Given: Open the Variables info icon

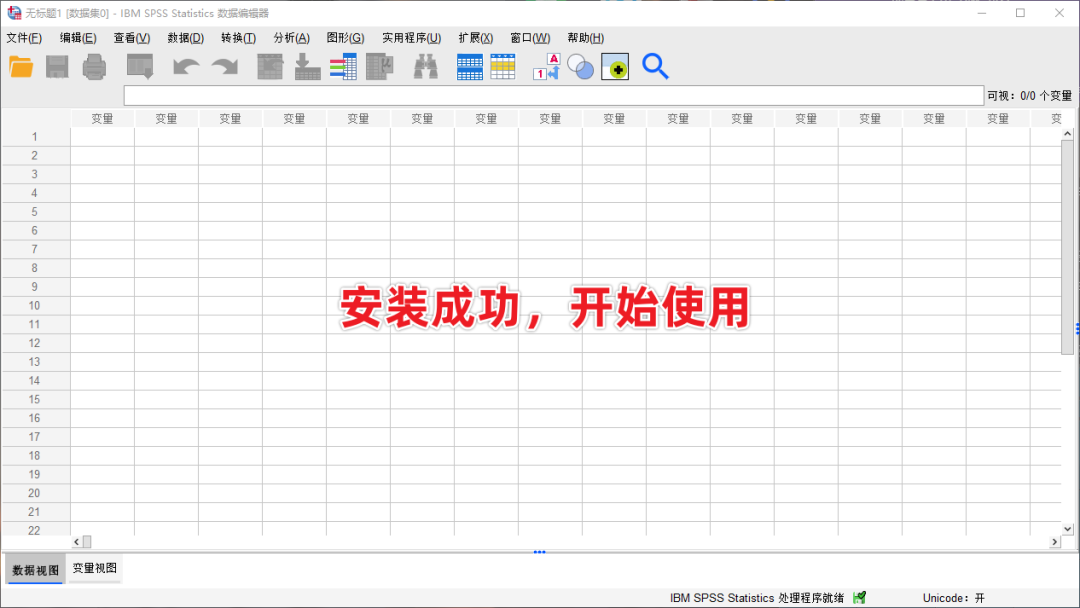Looking at the screenshot, I should 343,67.
